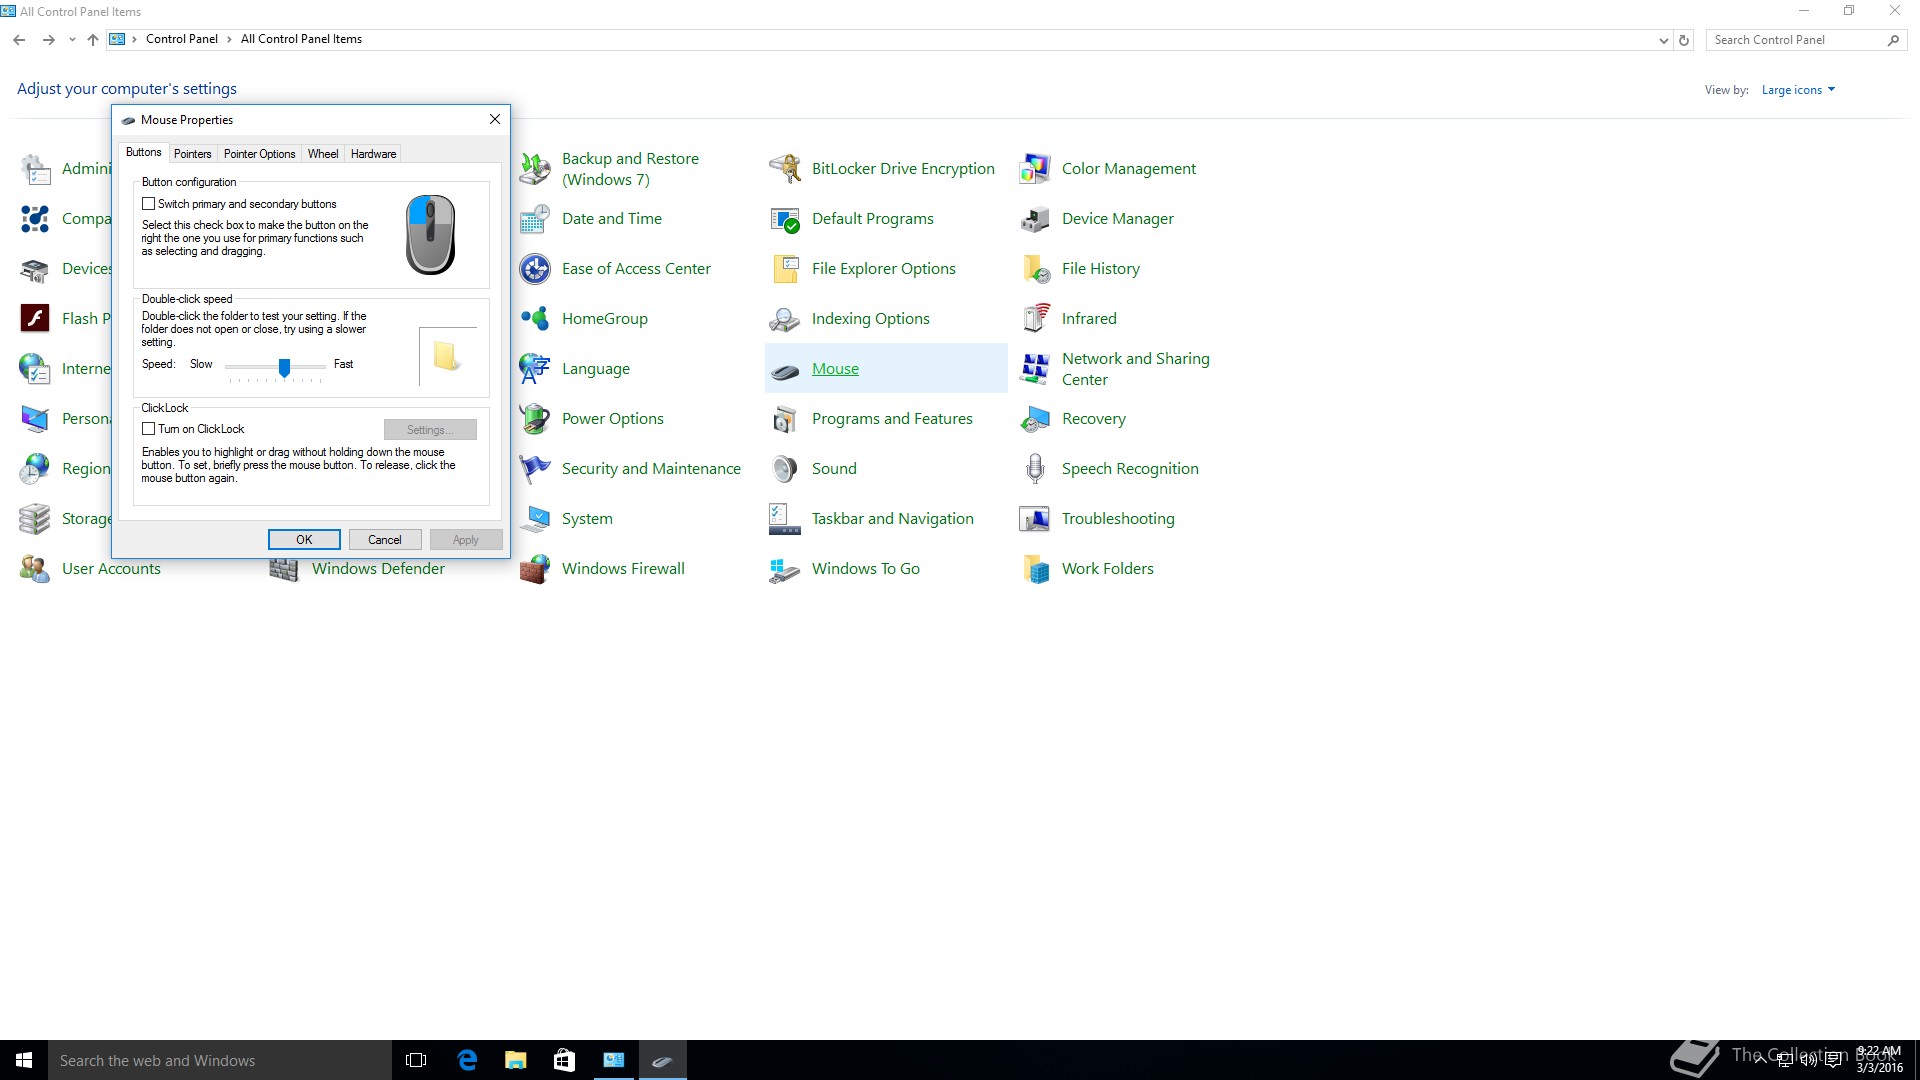The height and width of the screenshot is (1080, 1920).
Task: Open the Programs and Features icon
Action: tap(785, 419)
